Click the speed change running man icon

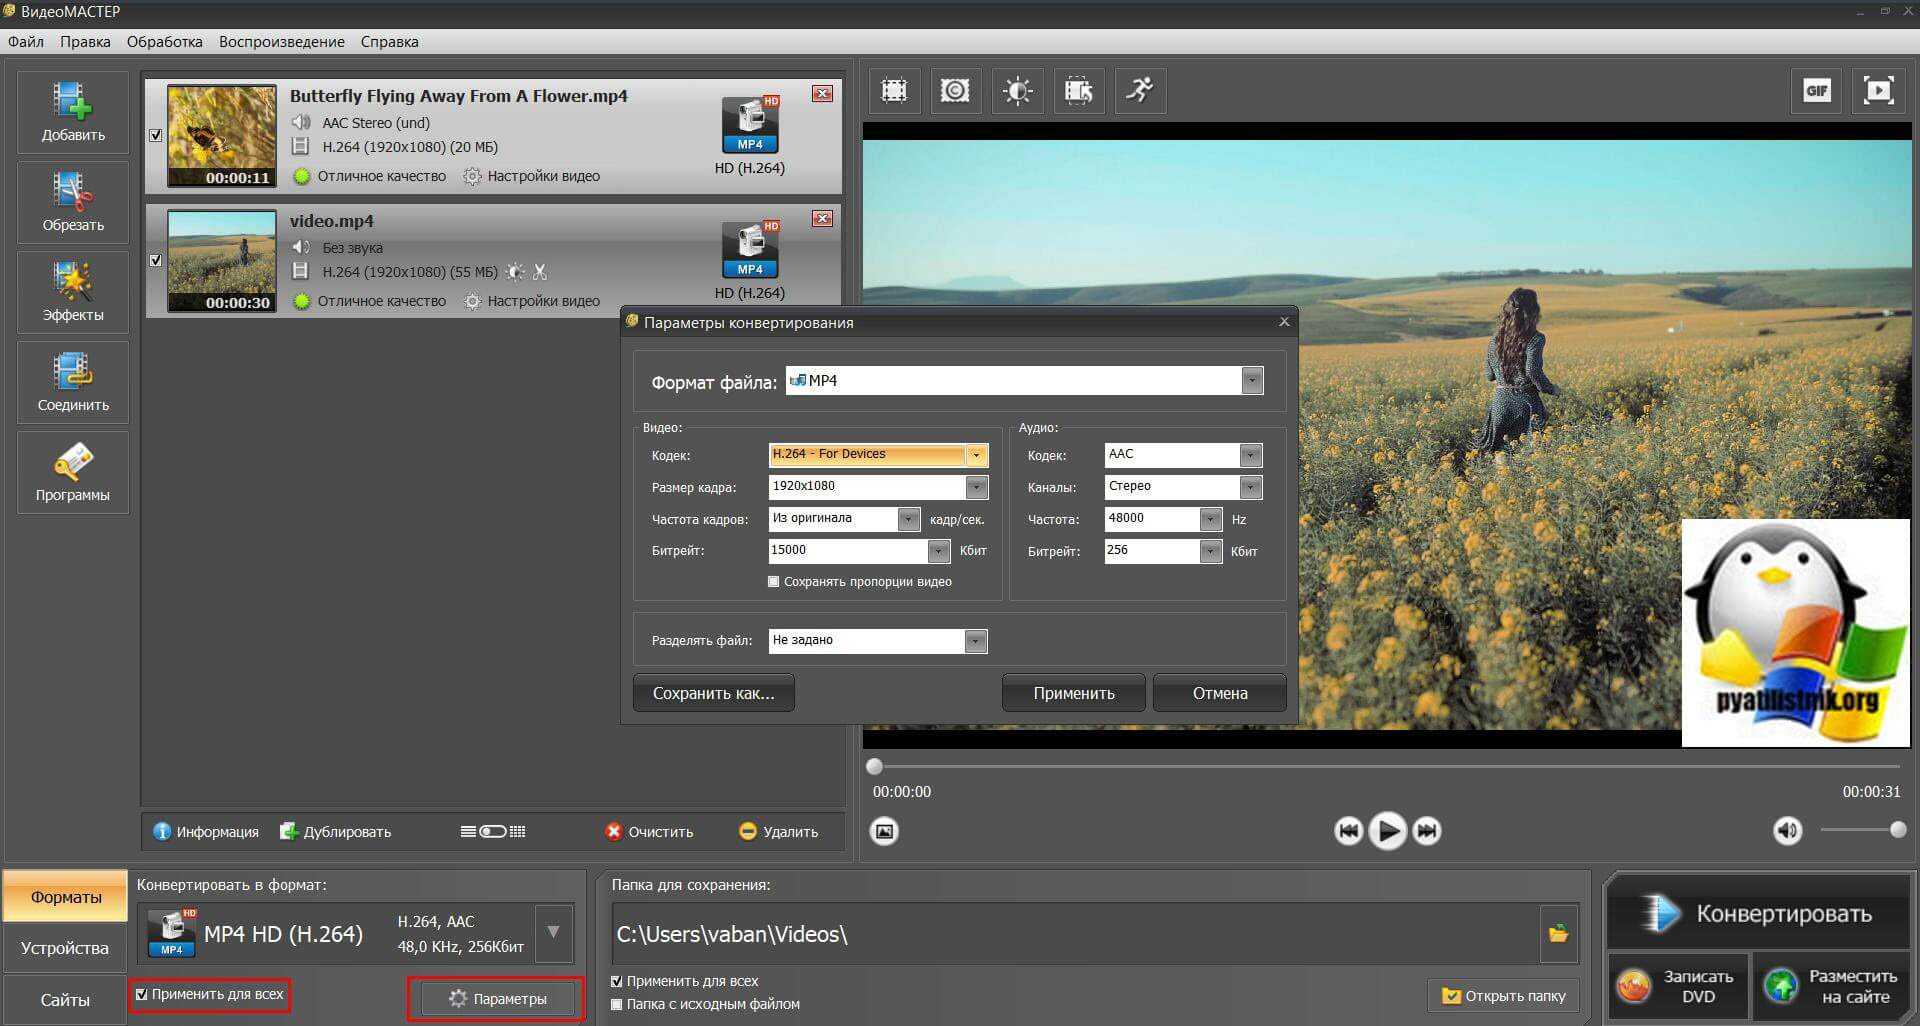[x=1139, y=91]
